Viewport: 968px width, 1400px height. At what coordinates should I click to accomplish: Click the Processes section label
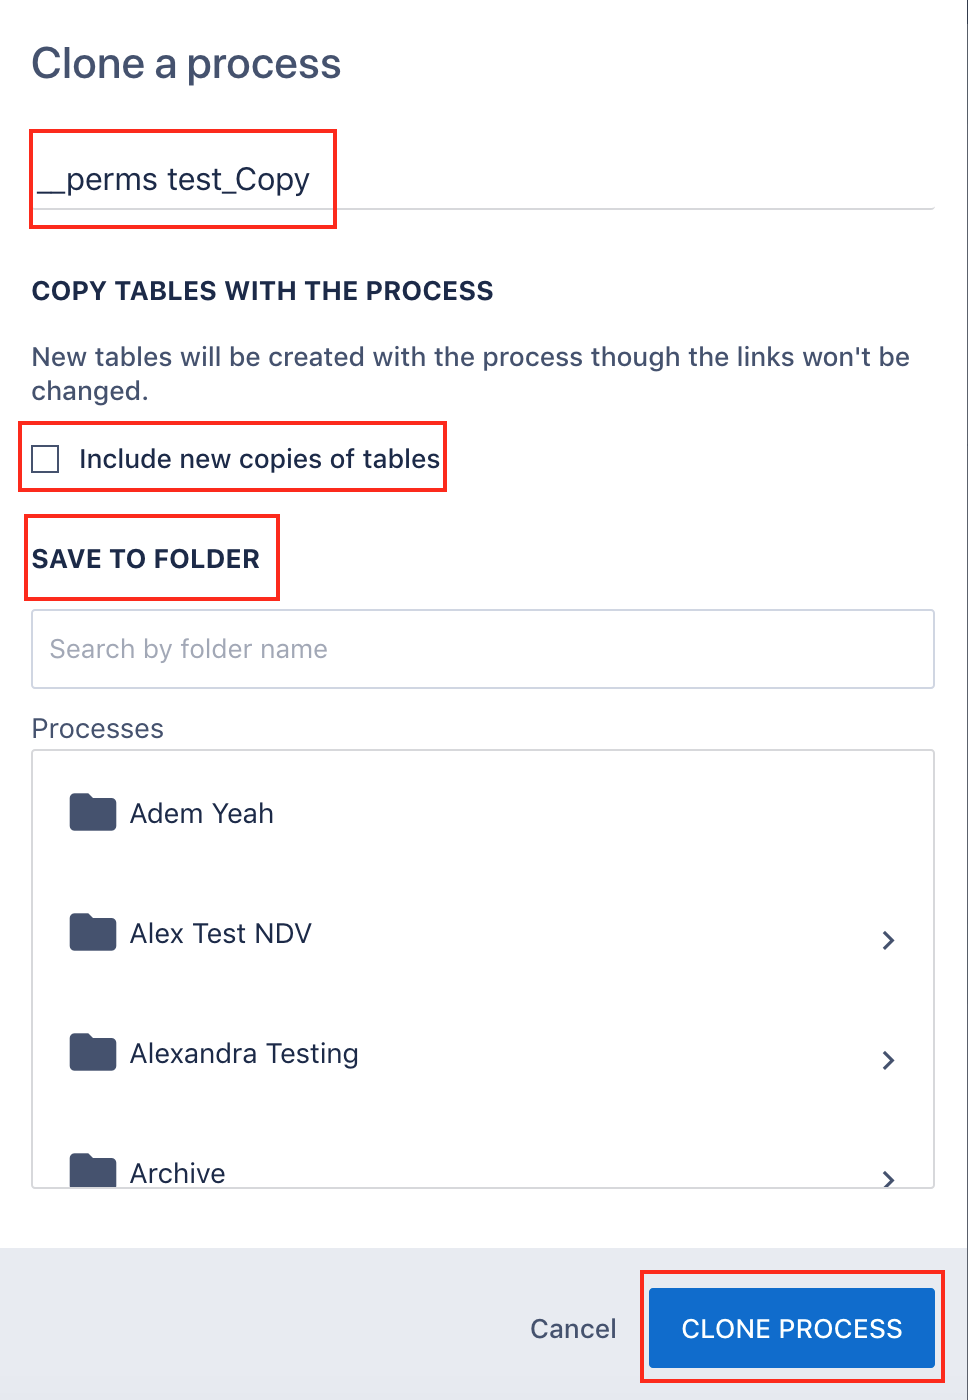(x=97, y=728)
